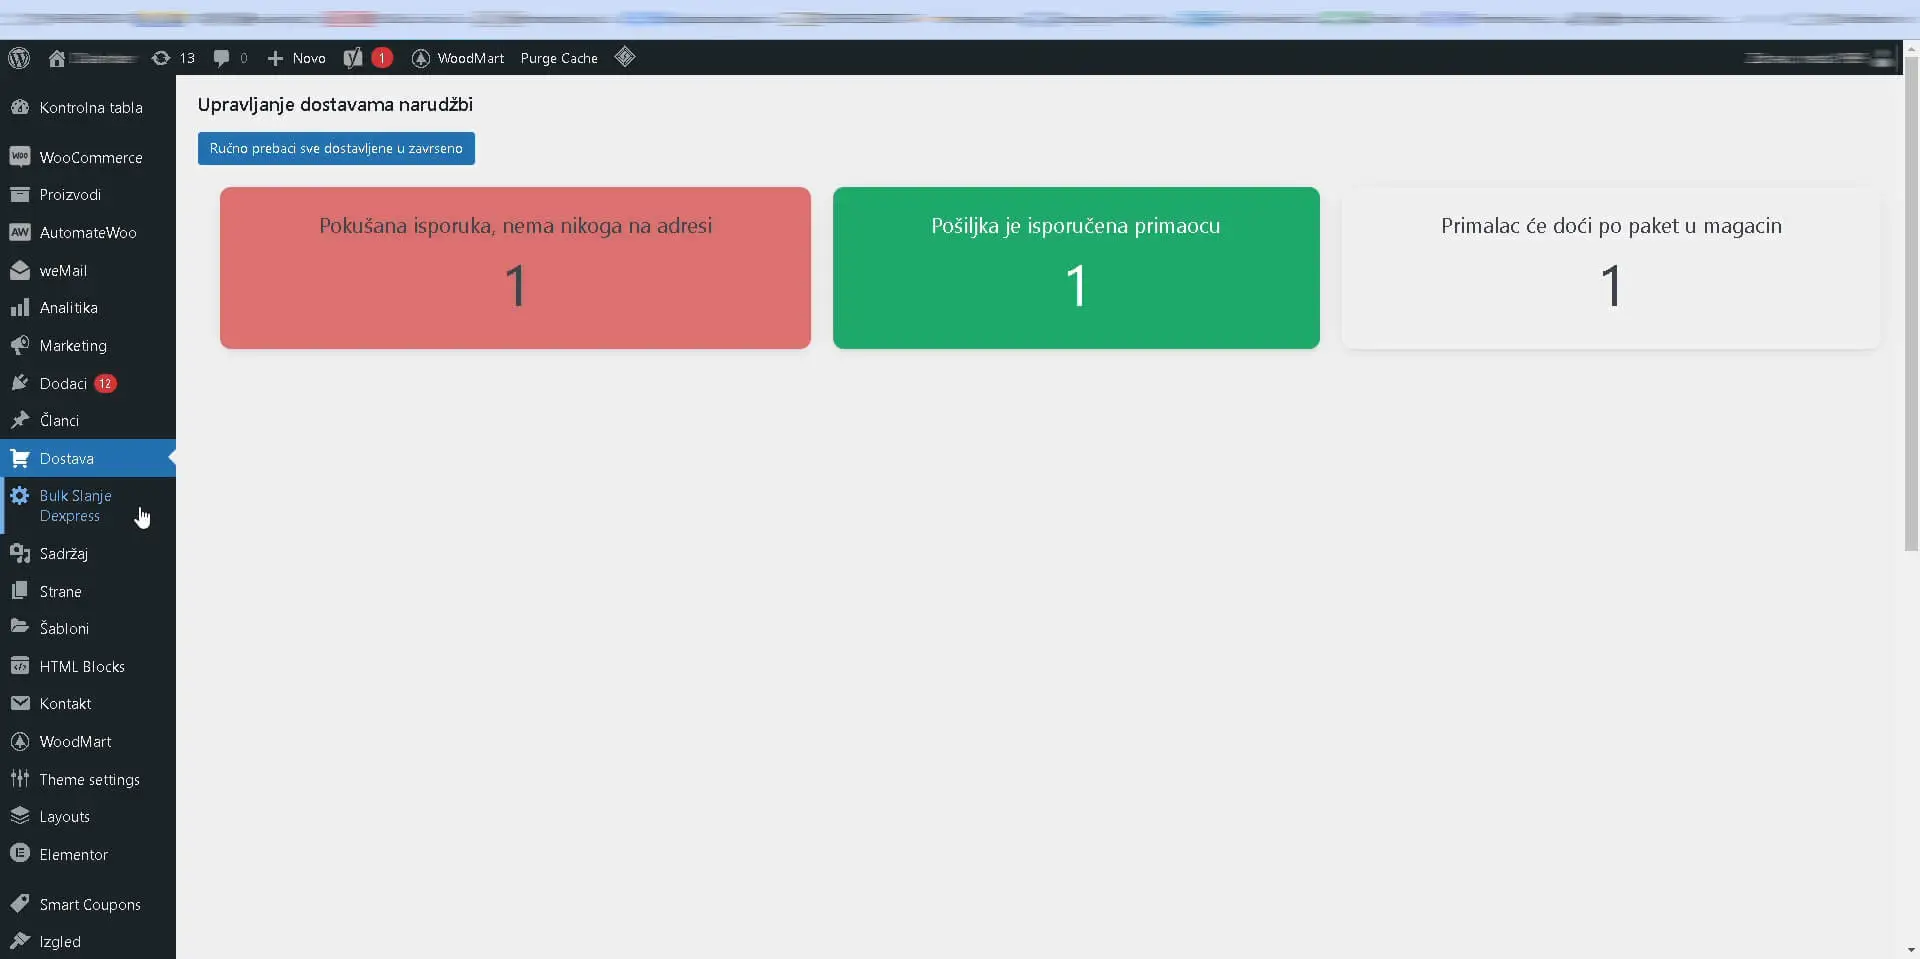Click the Primalac će doći po paket card
This screenshot has width=1920, height=959.
1611,268
